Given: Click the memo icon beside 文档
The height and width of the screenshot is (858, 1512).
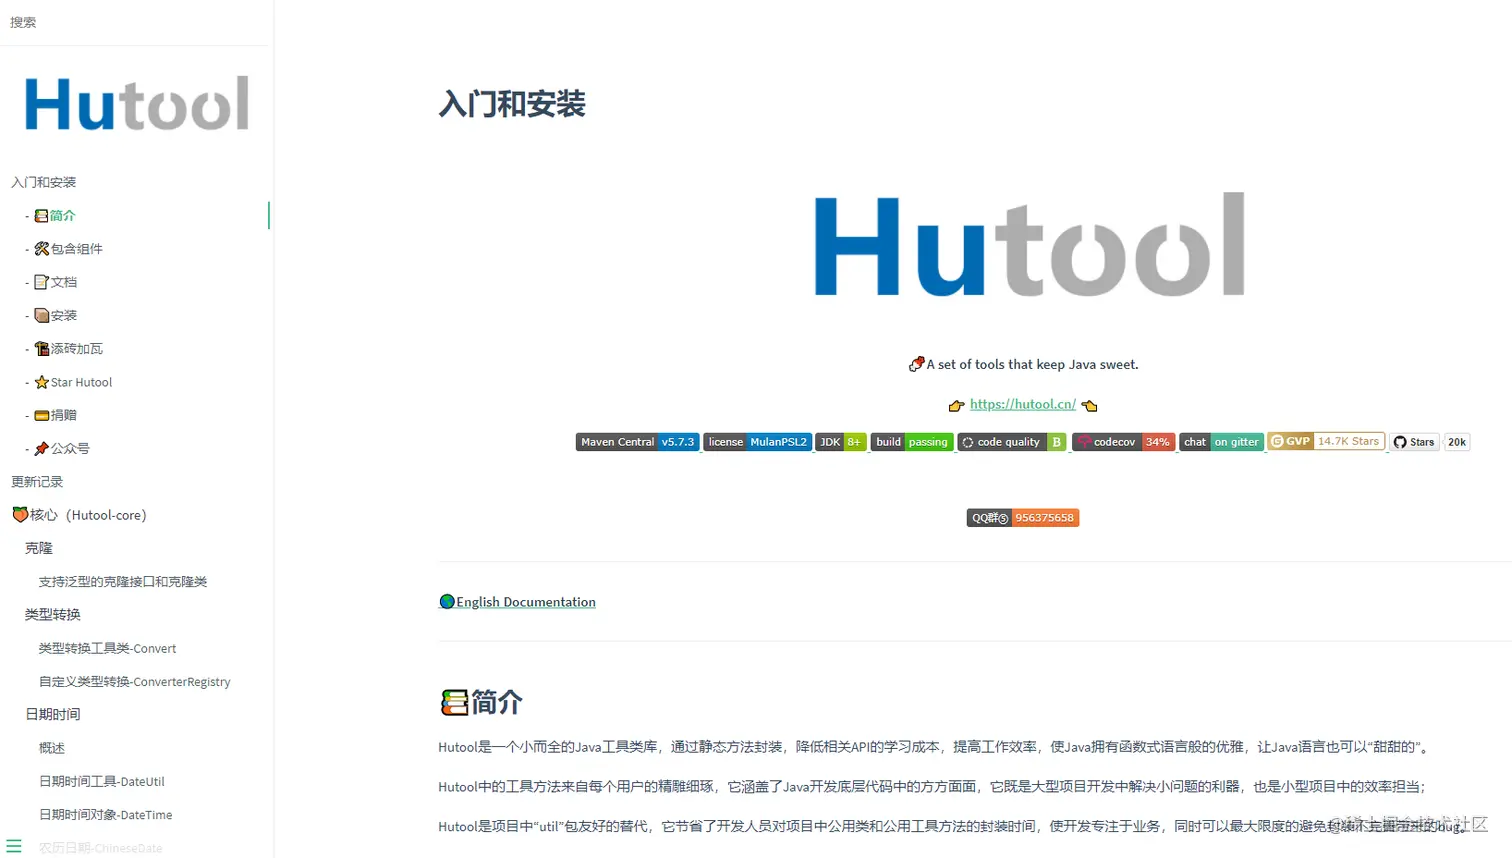Looking at the screenshot, I should click(41, 282).
